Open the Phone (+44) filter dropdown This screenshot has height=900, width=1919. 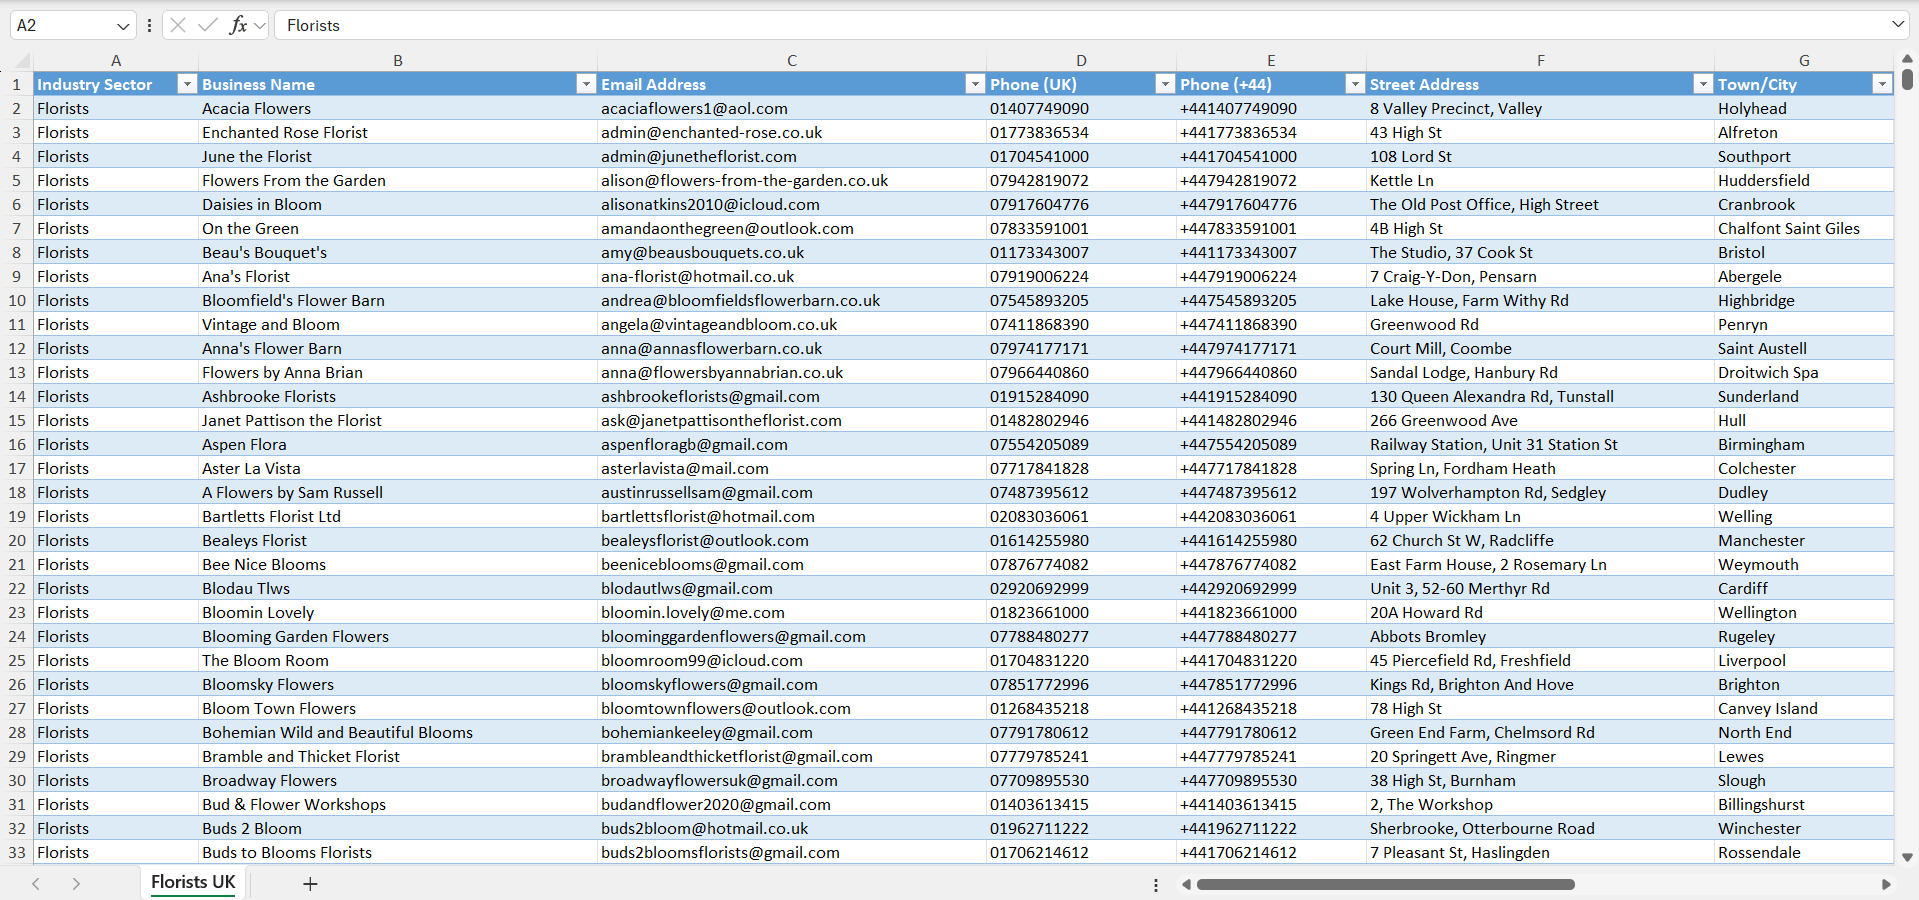coord(1355,84)
